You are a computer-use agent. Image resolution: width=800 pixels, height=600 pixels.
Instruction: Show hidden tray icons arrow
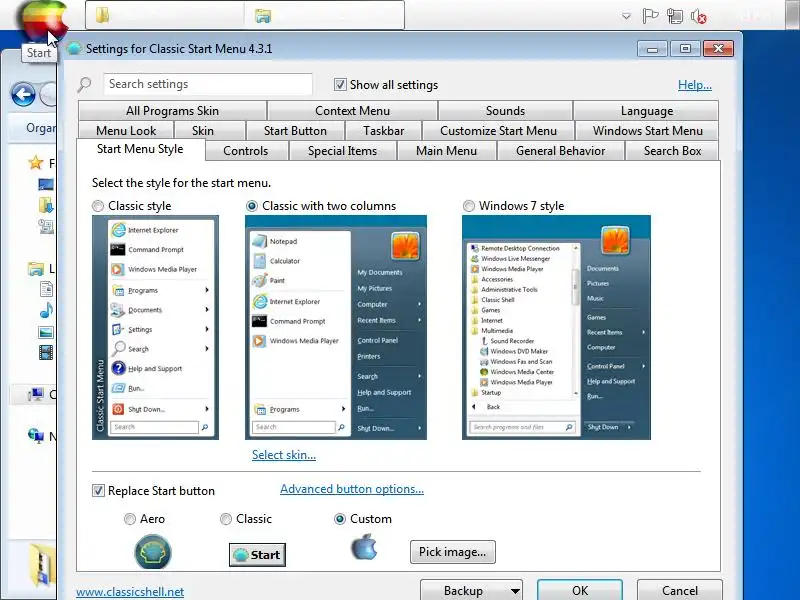(x=626, y=16)
